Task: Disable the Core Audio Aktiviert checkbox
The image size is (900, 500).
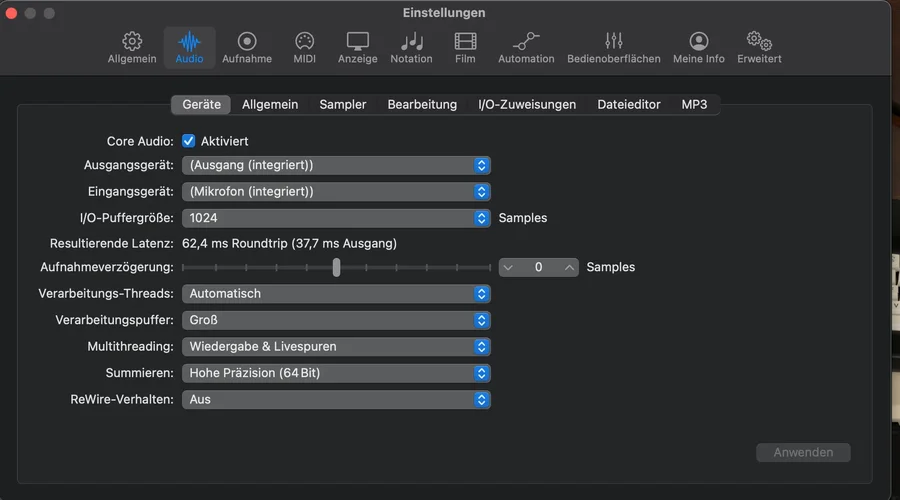Action: [x=189, y=141]
